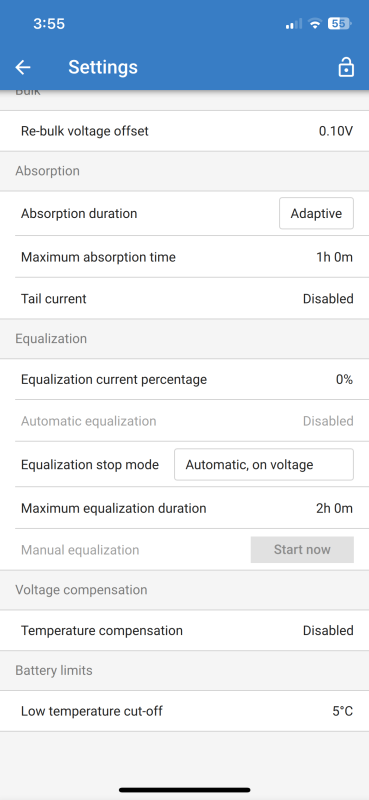
Task: Tap the cellular signal bars icon
Action: (293, 24)
